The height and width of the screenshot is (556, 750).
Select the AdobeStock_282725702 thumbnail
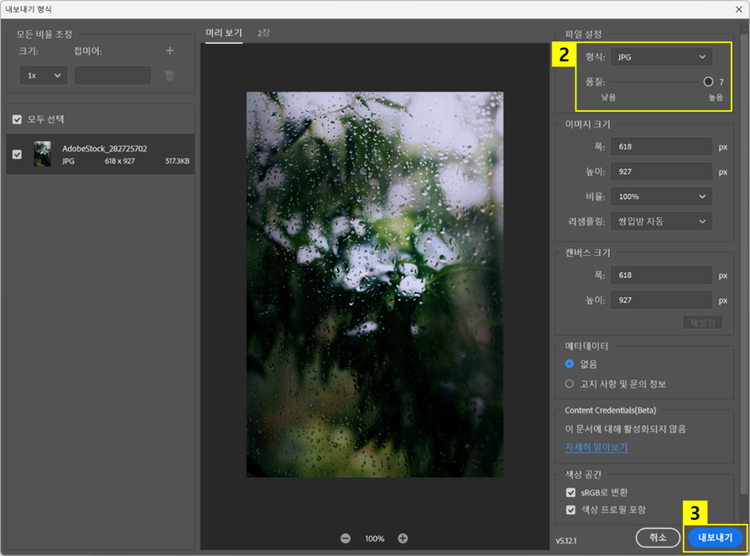42,154
